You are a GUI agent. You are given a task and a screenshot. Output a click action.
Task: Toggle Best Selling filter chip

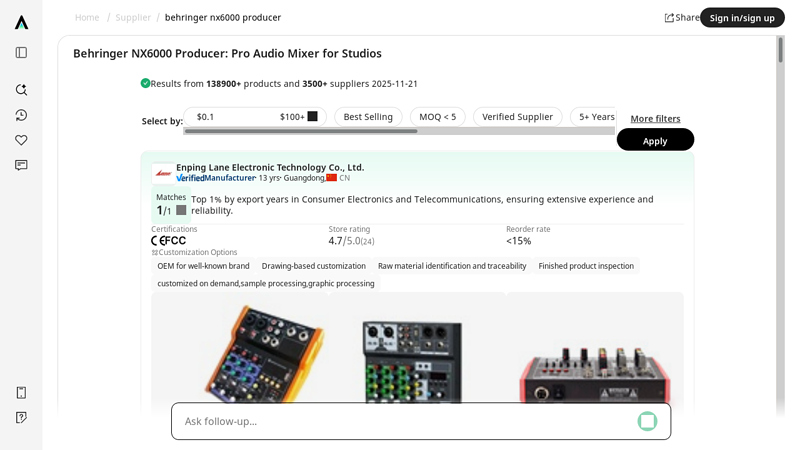coord(368,117)
